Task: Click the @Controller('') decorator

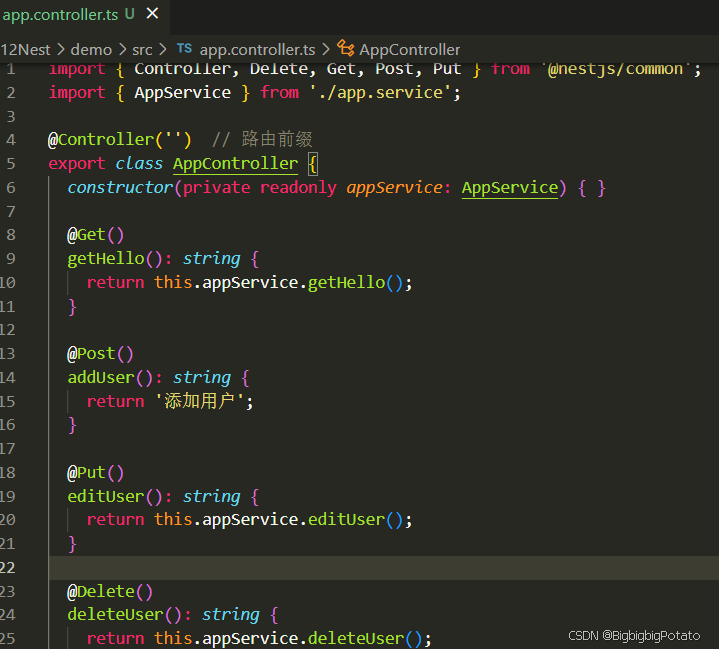Action: [120, 139]
